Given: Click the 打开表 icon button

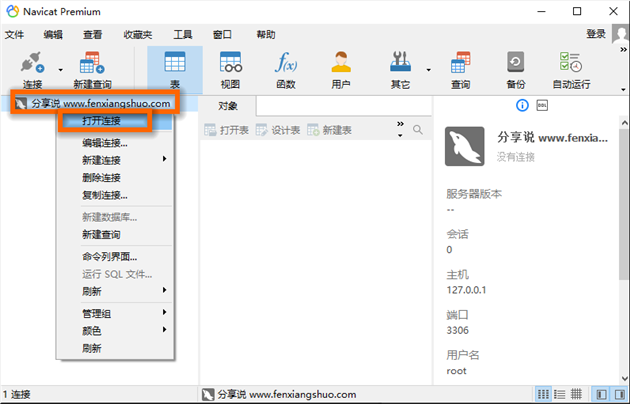Looking at the screenshot, I should tap(227, 130).
